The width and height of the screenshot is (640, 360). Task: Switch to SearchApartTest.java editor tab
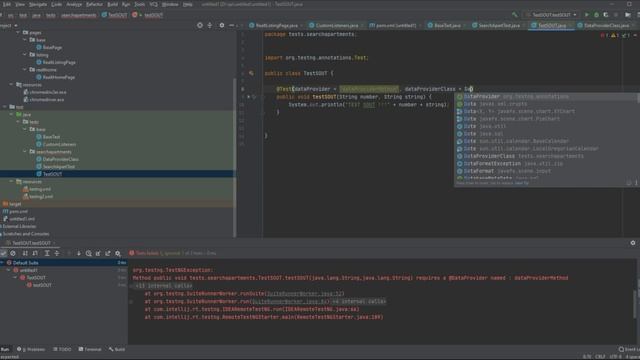pos(499,25)
